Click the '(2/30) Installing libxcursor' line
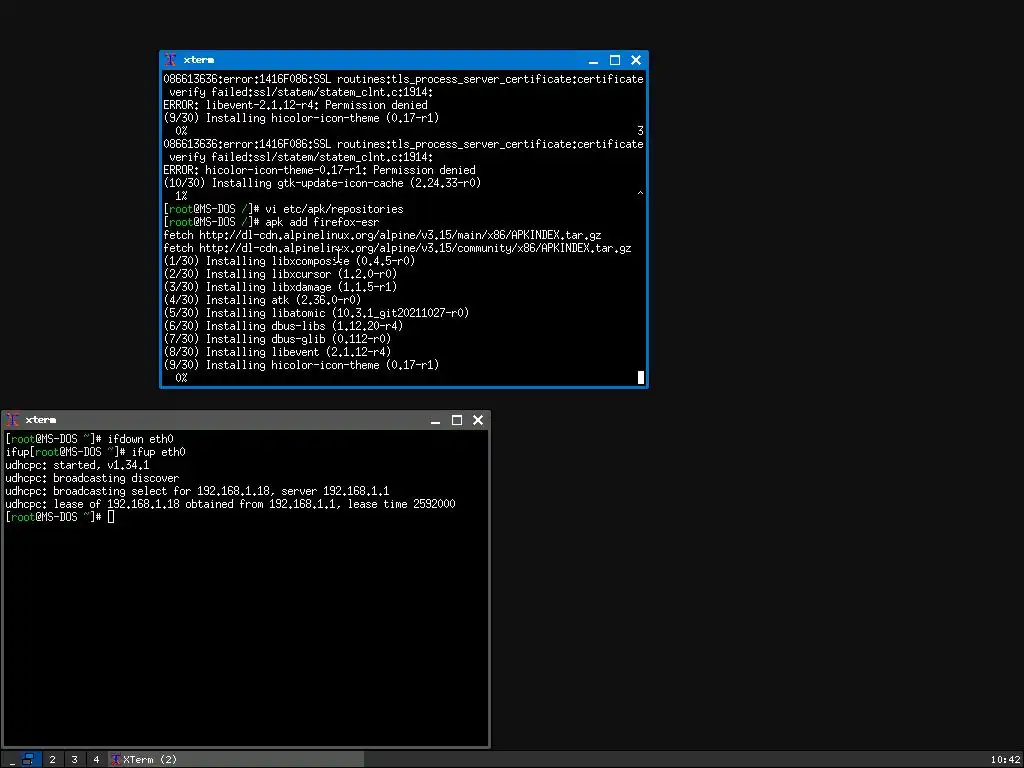1024x768 pixels. coord(280,274)
